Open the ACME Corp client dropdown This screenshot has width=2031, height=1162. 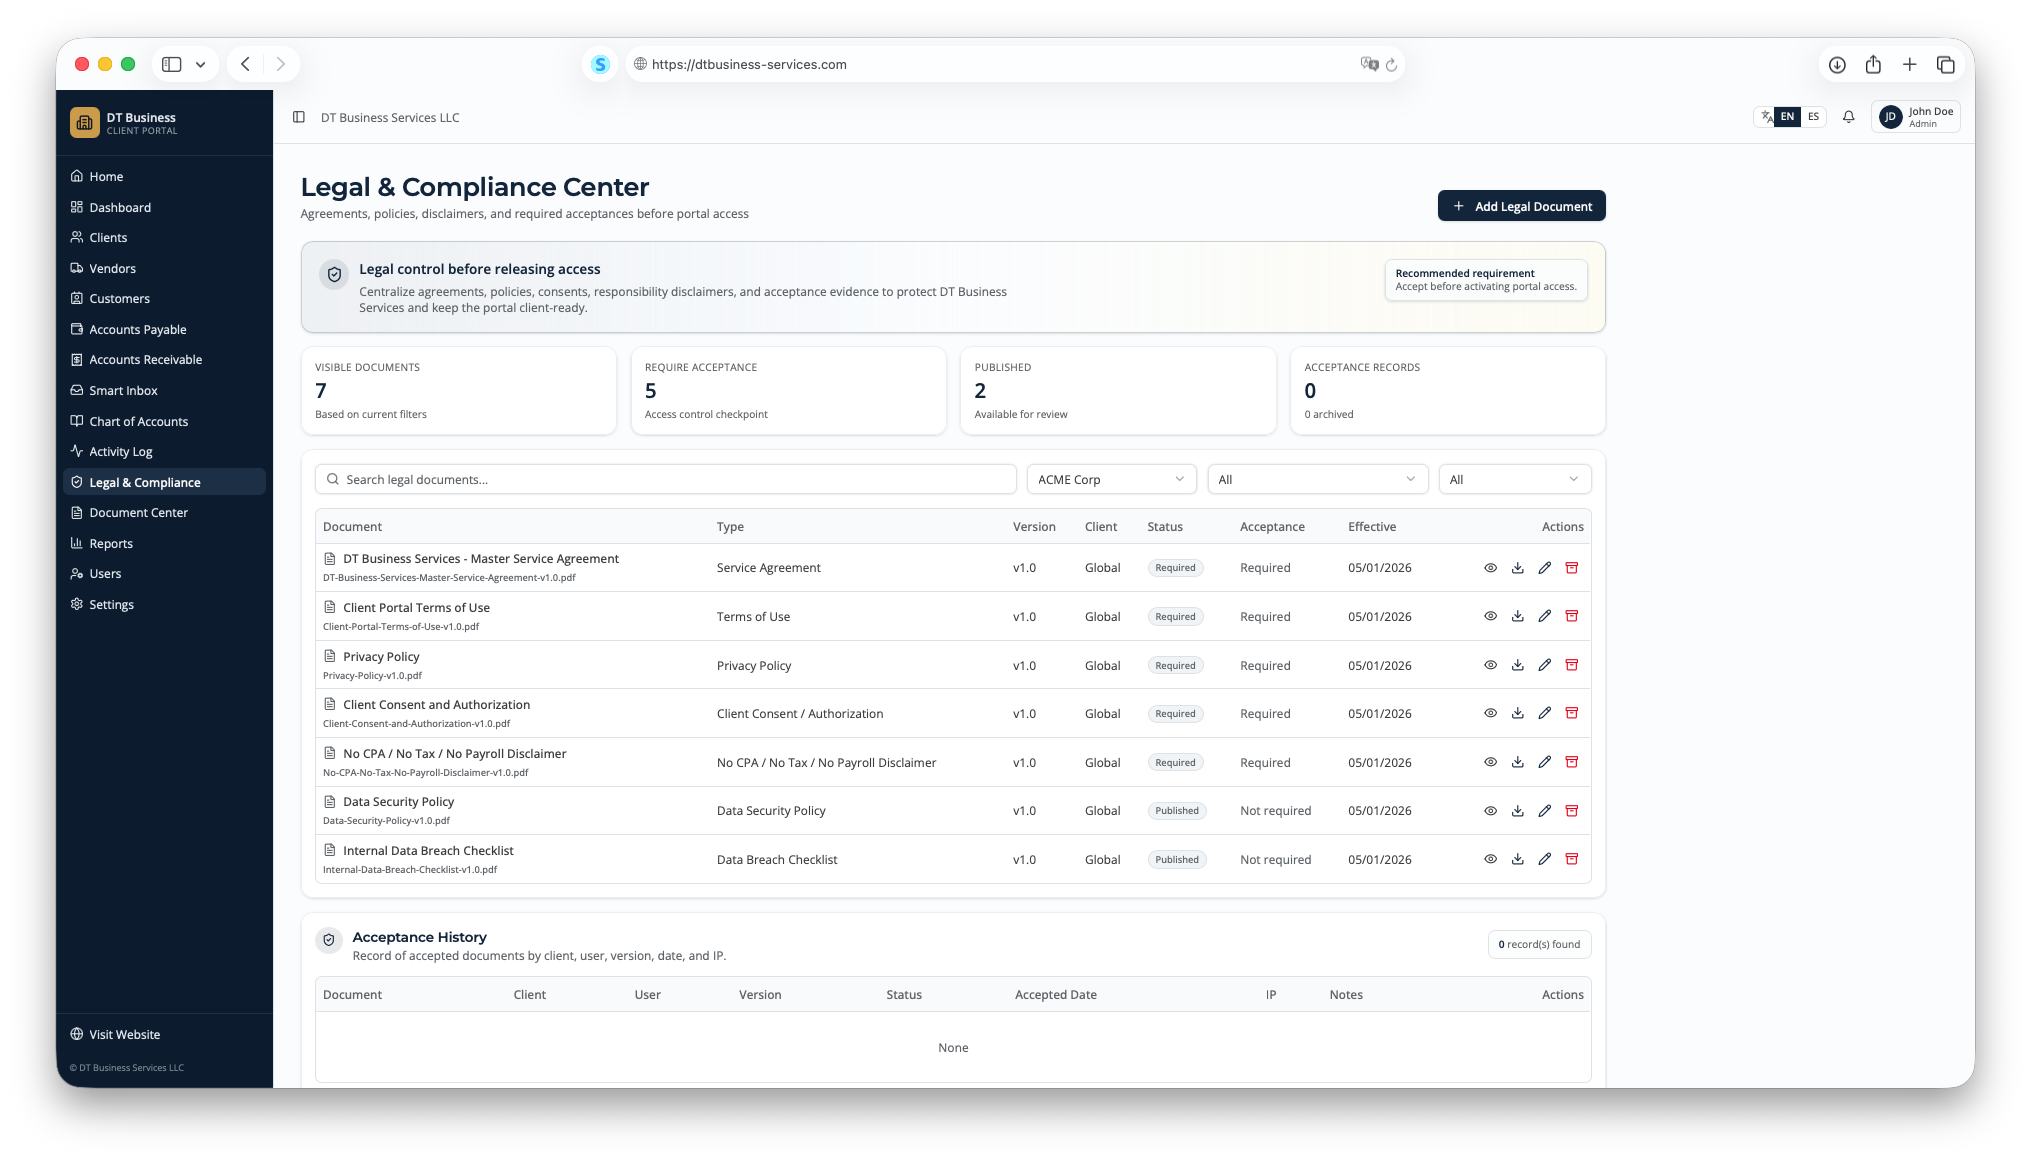coord(1111,480)
